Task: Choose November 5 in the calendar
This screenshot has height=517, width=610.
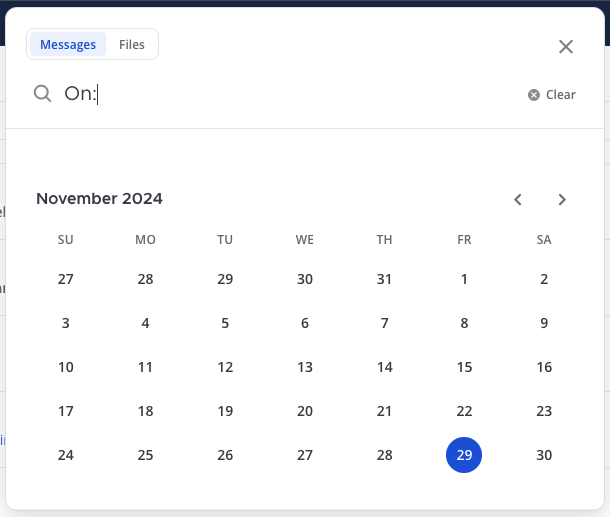Action: point(225,323)
